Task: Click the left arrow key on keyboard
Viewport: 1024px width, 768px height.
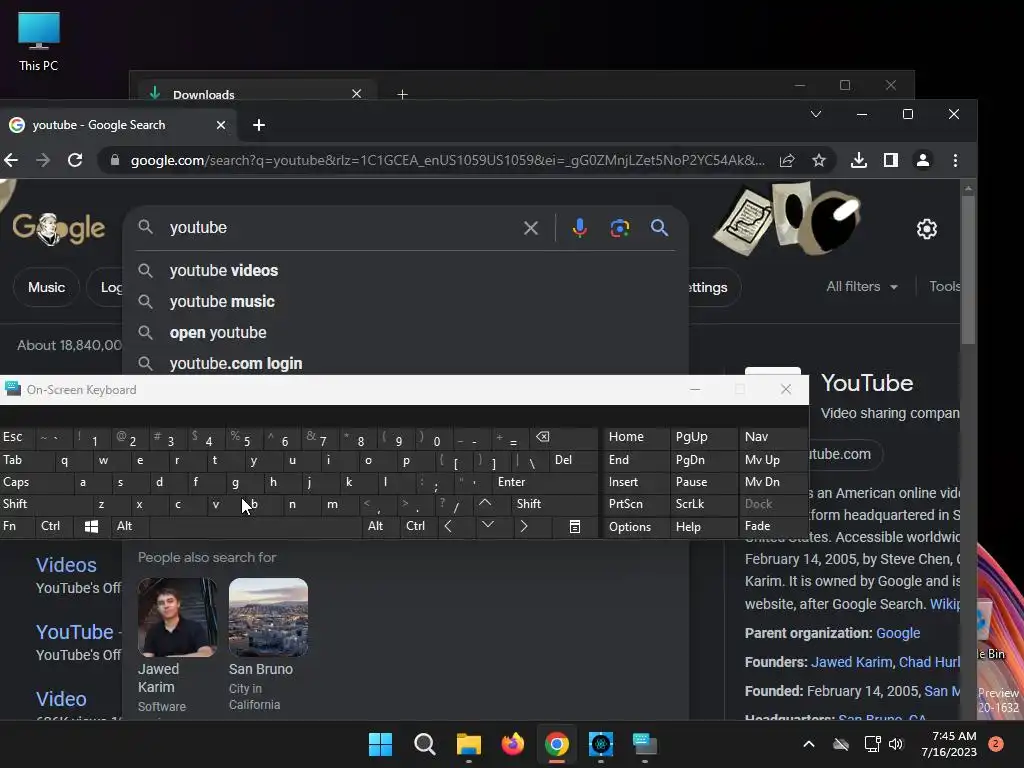Action: [448, 526]
